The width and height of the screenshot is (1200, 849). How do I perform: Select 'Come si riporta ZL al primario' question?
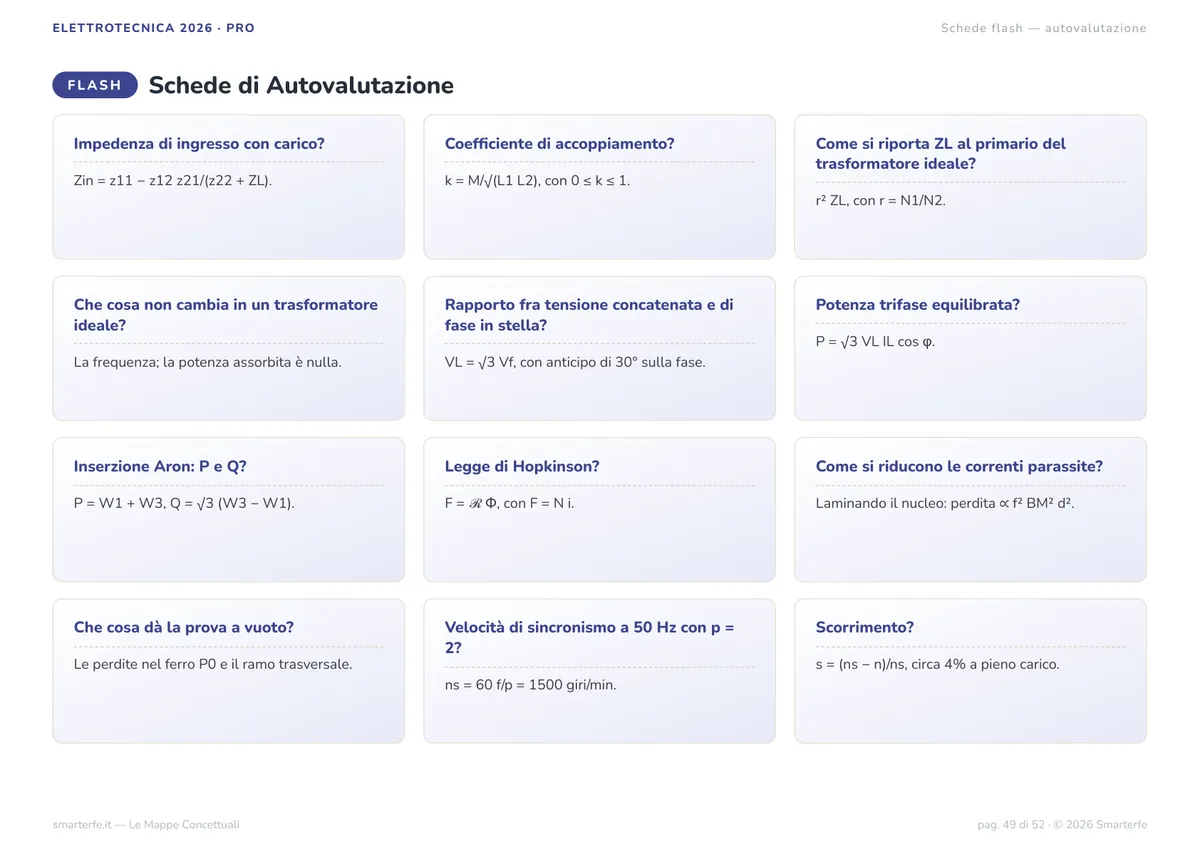(941, 154)
